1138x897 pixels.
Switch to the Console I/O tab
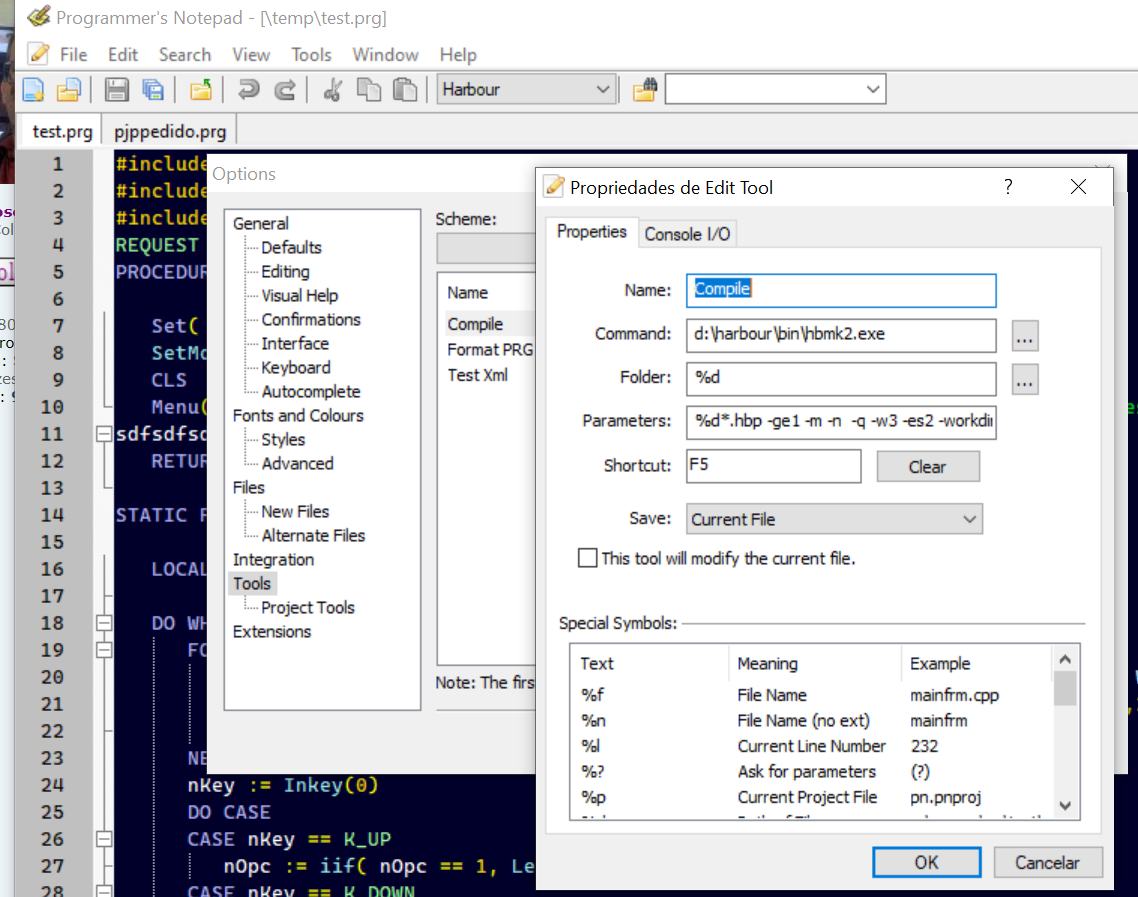pyautogui.click(x=687, y=234)
